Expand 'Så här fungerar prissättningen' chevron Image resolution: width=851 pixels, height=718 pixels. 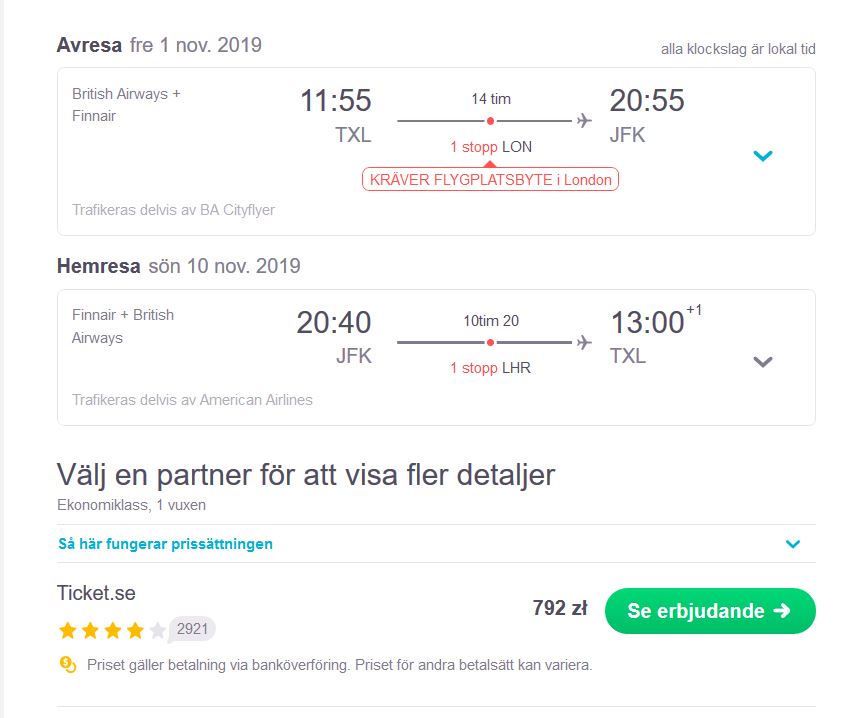coord(793,544)
